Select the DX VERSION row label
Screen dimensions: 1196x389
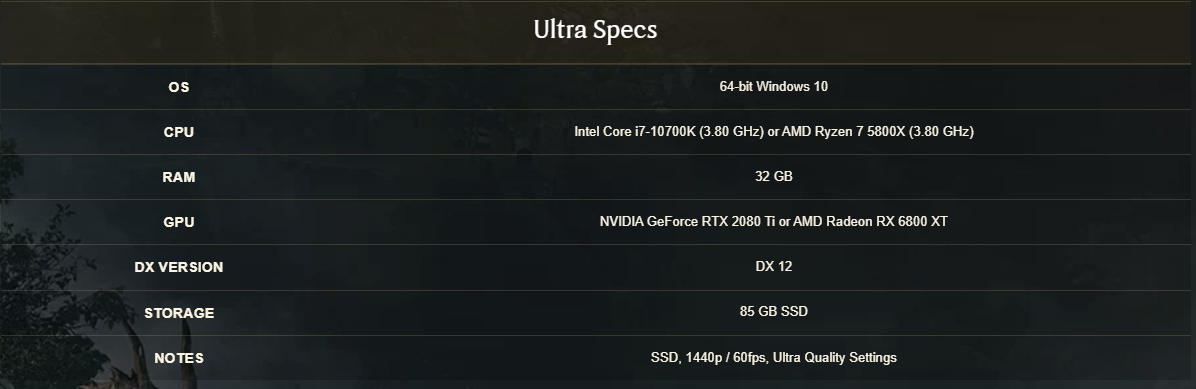pos(178,267)
